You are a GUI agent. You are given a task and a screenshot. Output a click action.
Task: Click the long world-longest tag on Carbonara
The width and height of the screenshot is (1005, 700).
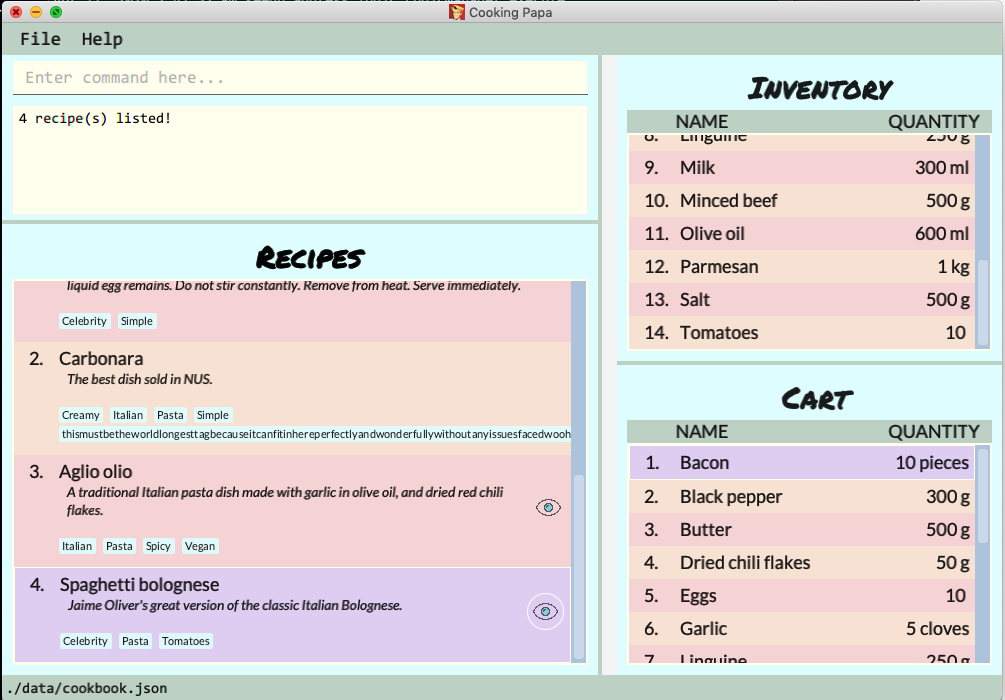(x=315, y=434)
